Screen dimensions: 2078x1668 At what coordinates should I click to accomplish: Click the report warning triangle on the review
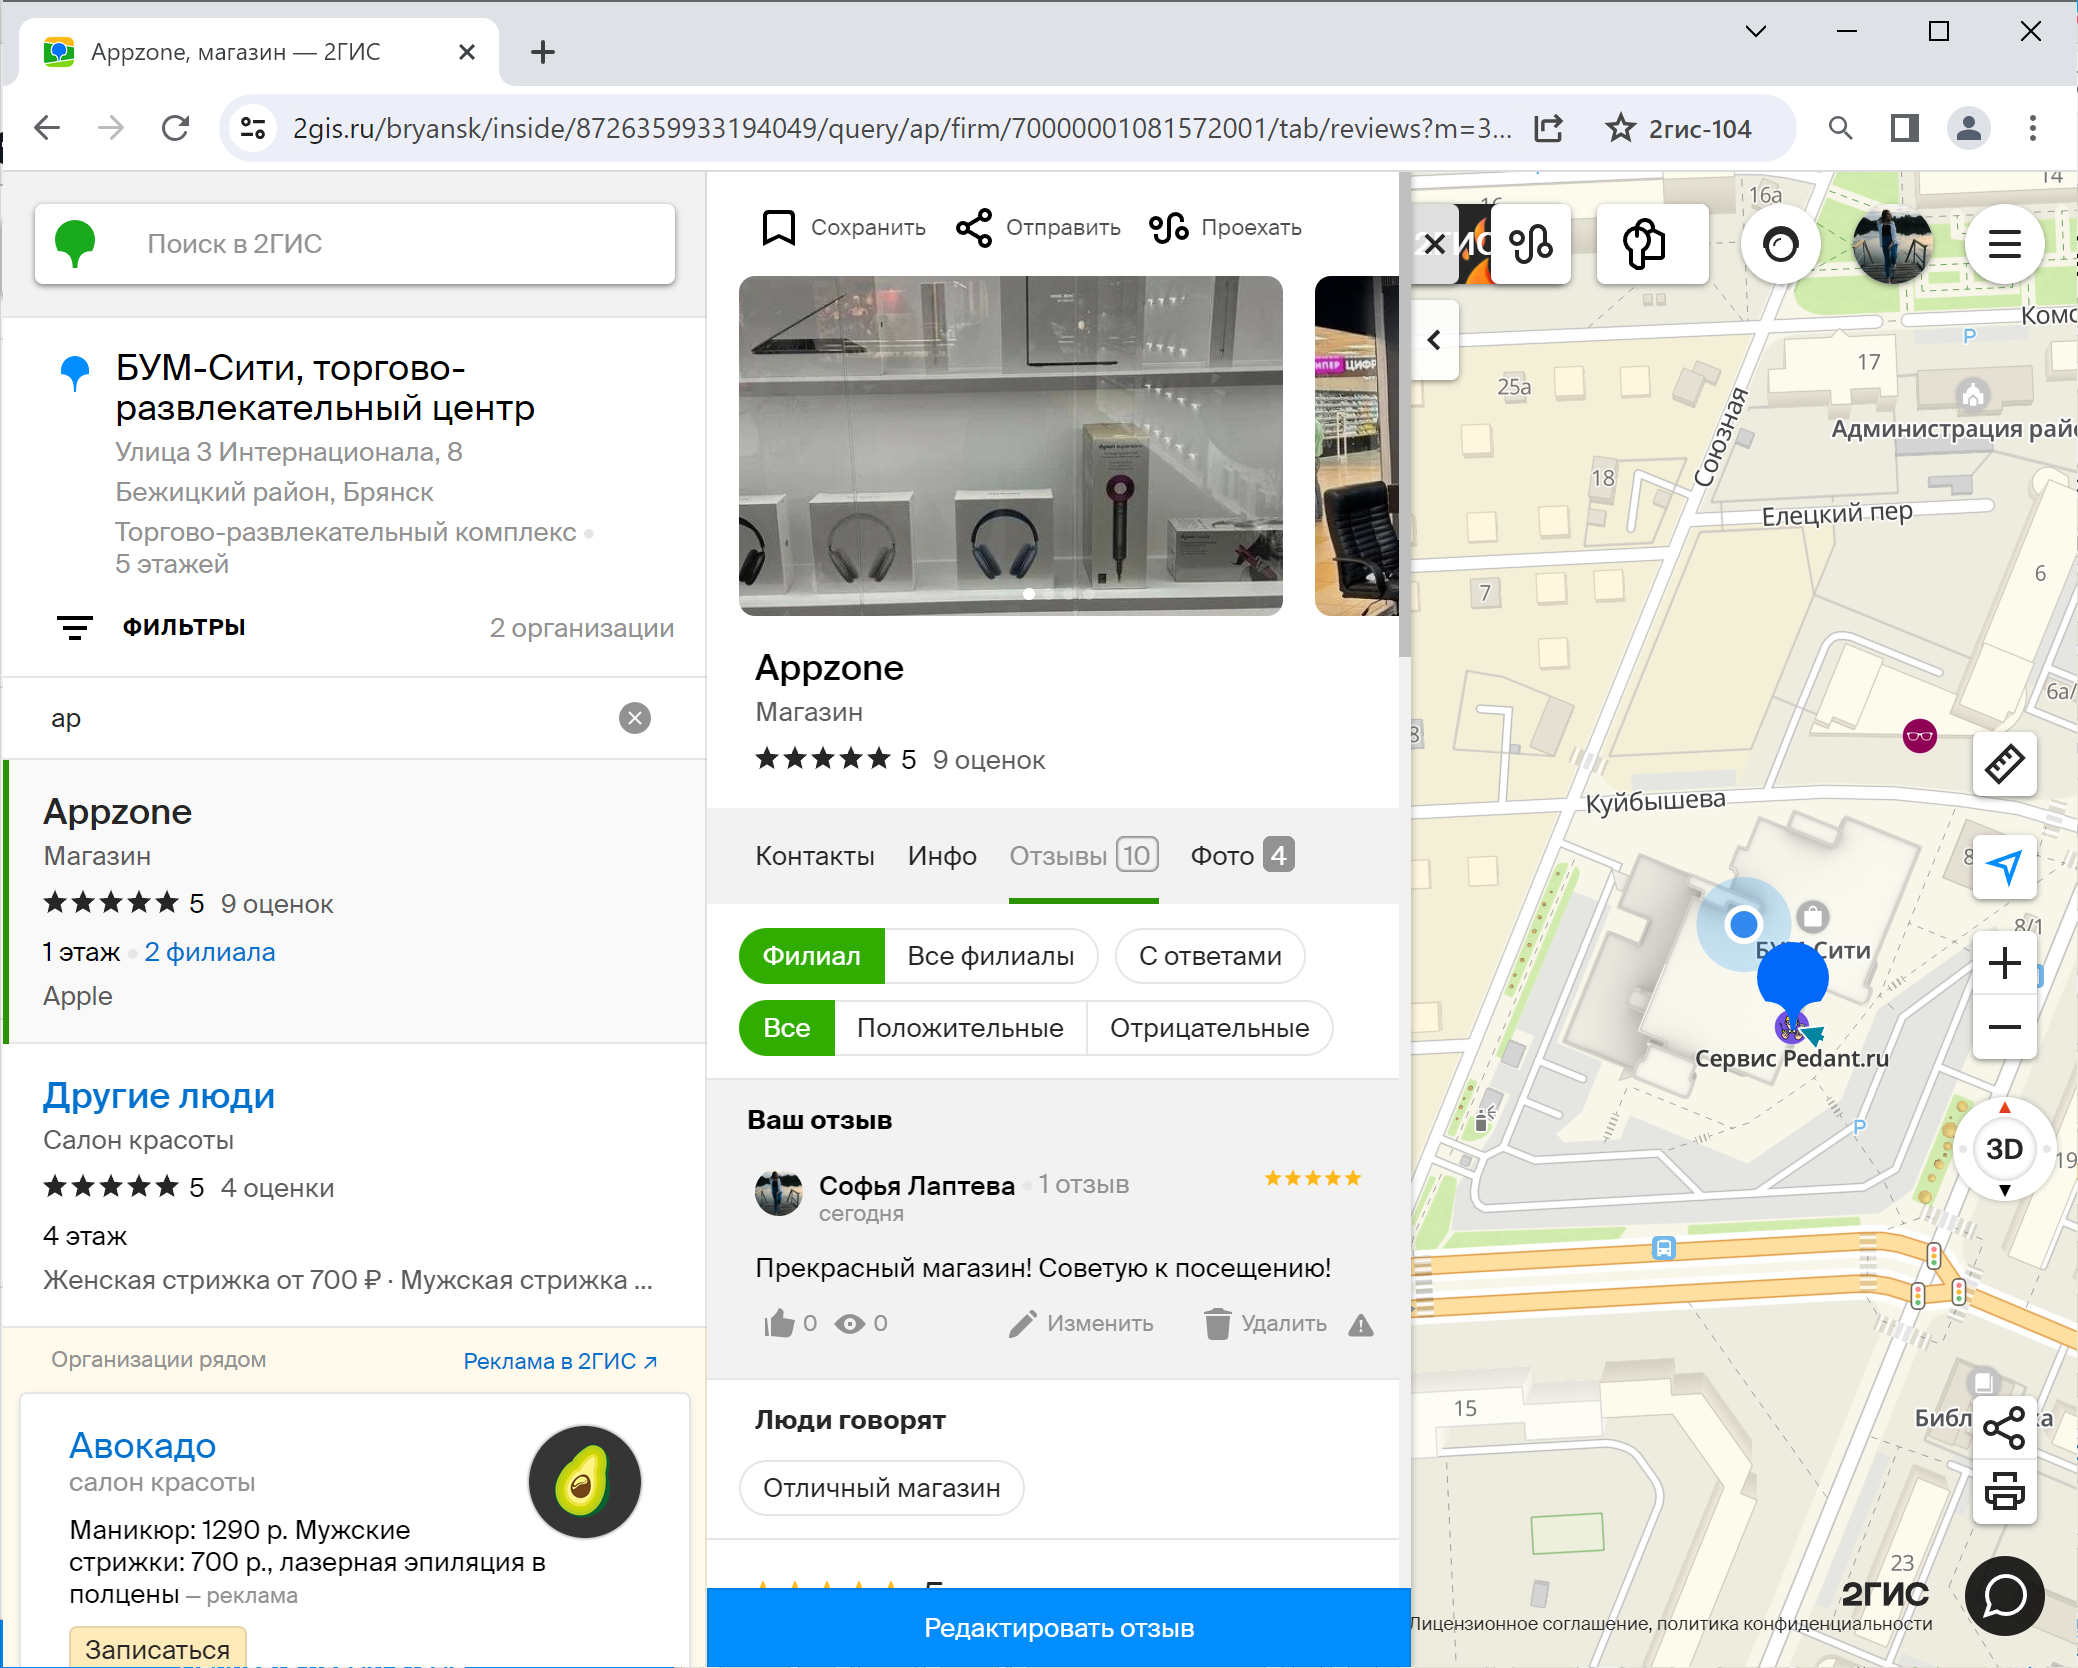click(1360, 1325)
